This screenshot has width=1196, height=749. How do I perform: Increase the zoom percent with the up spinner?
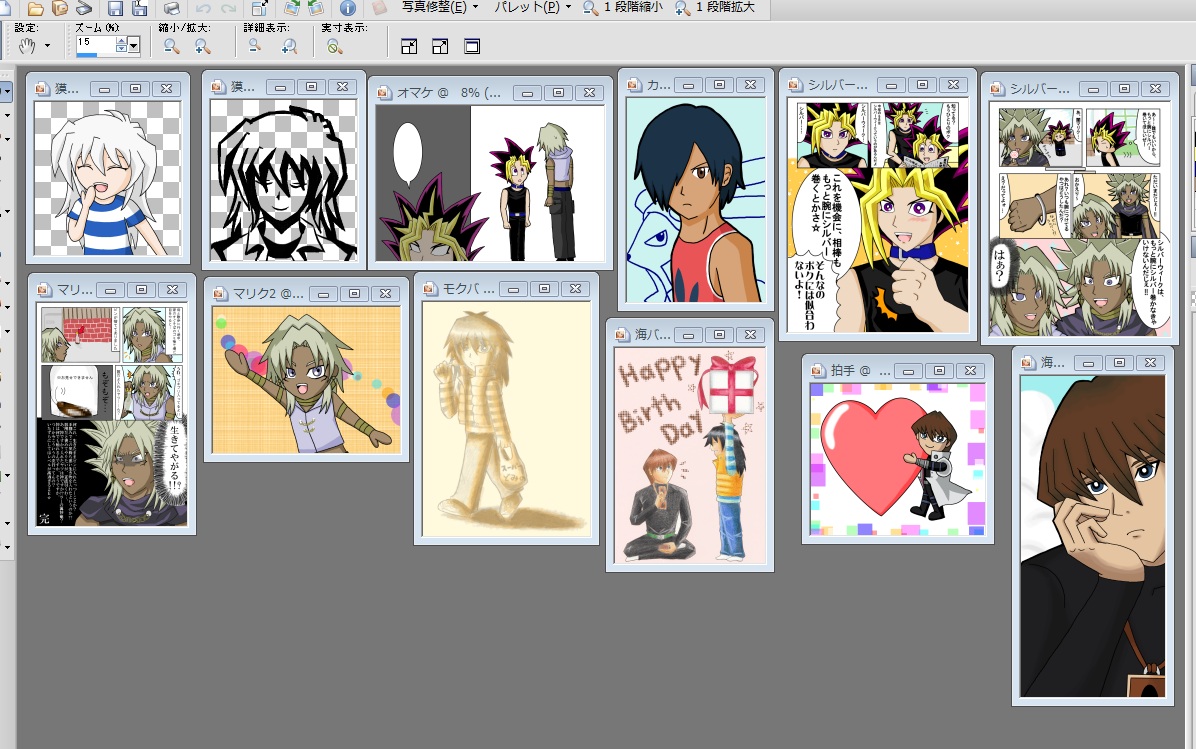click(x=121, y=40)
